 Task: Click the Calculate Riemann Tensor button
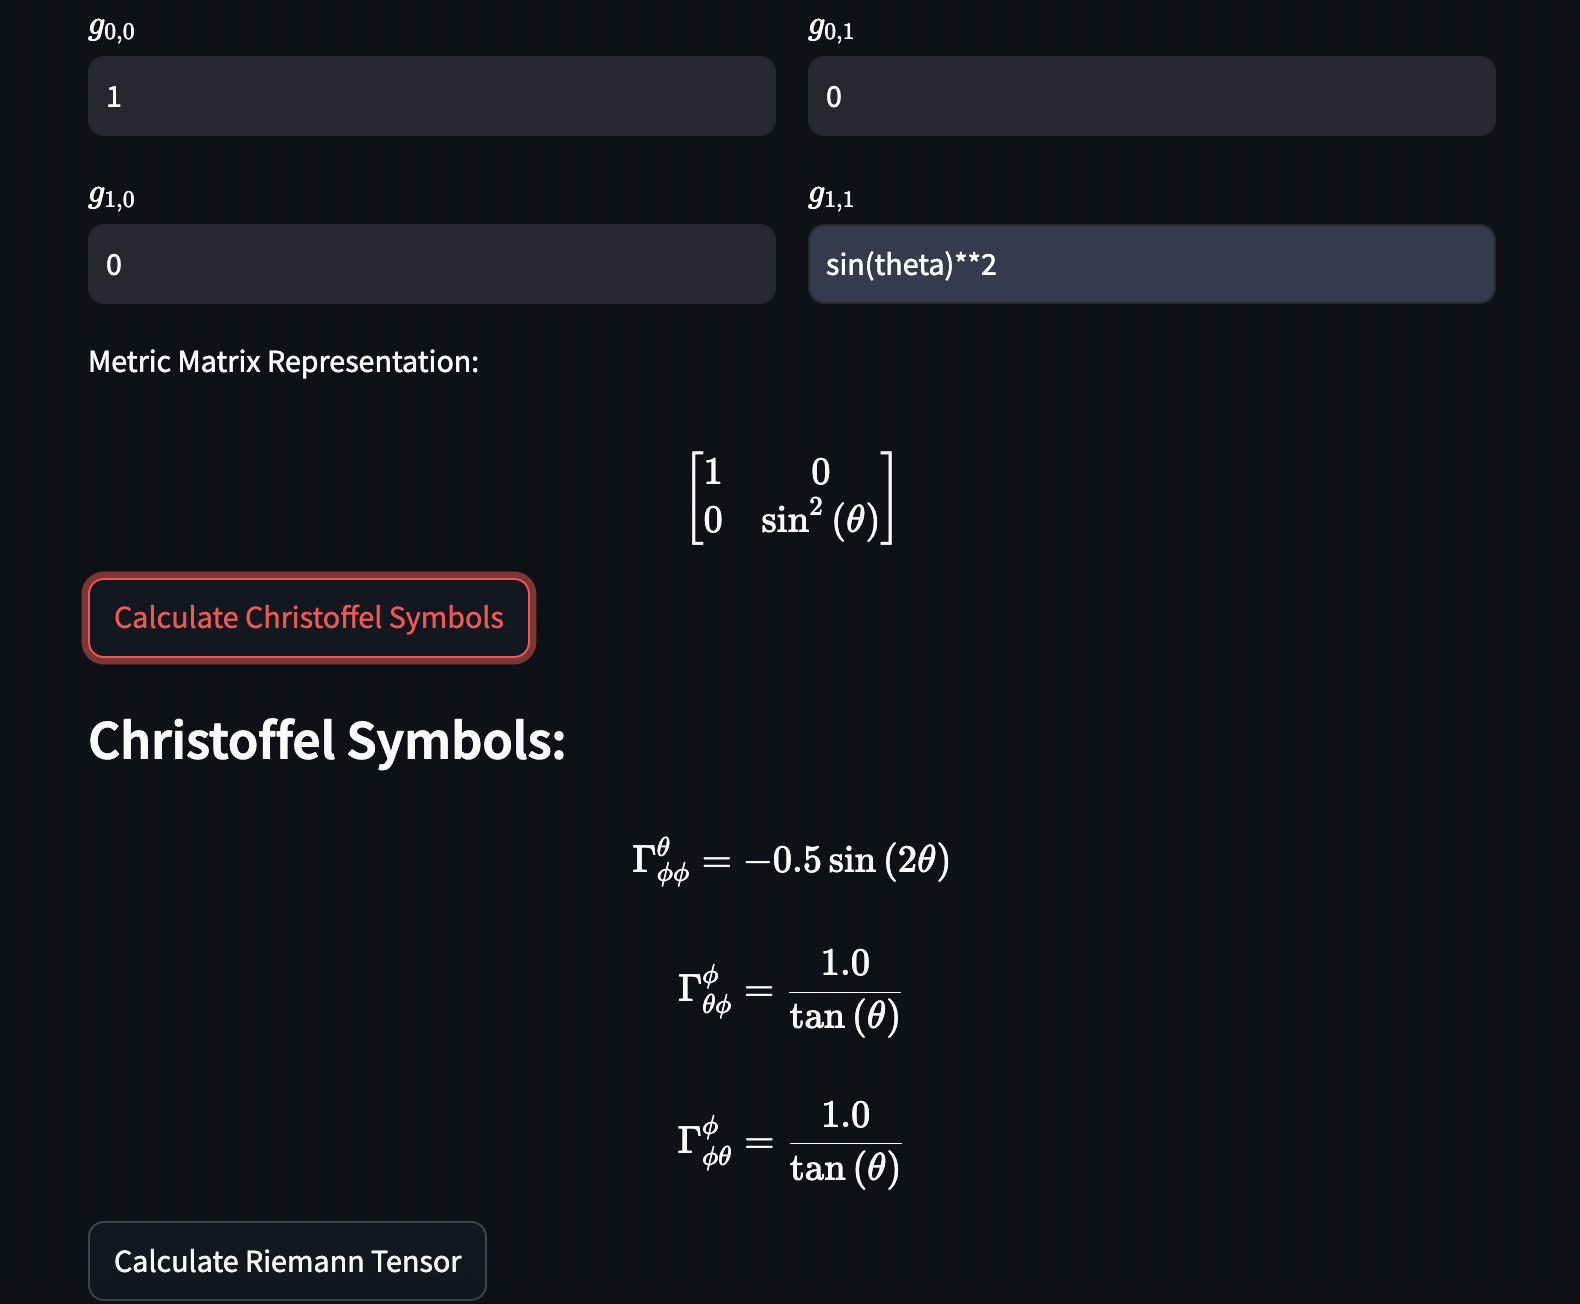[x=287, y=1261]
